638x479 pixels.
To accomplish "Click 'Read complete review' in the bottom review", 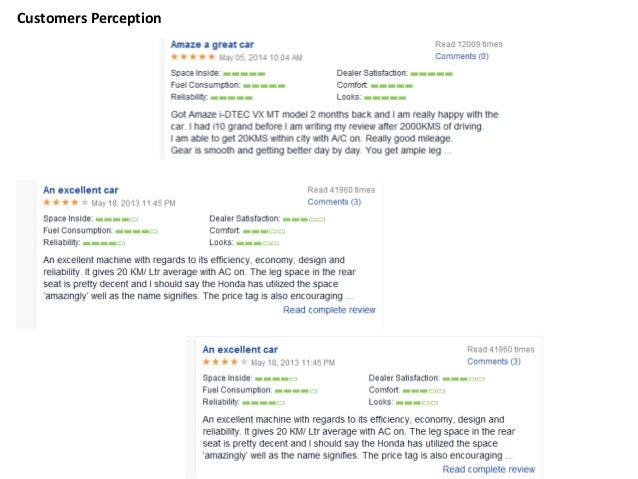I will (x=488, y=469).
